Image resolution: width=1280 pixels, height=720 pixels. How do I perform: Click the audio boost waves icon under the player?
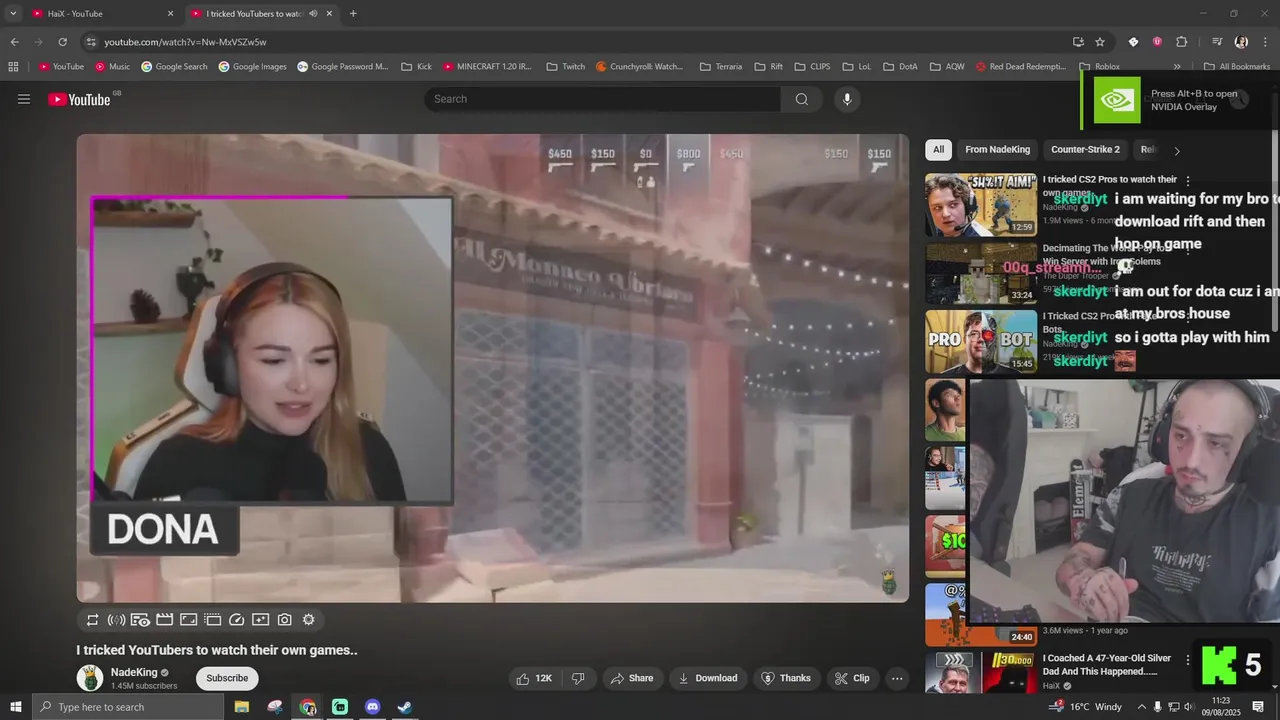pyautogui.click(x=117, y=620)
